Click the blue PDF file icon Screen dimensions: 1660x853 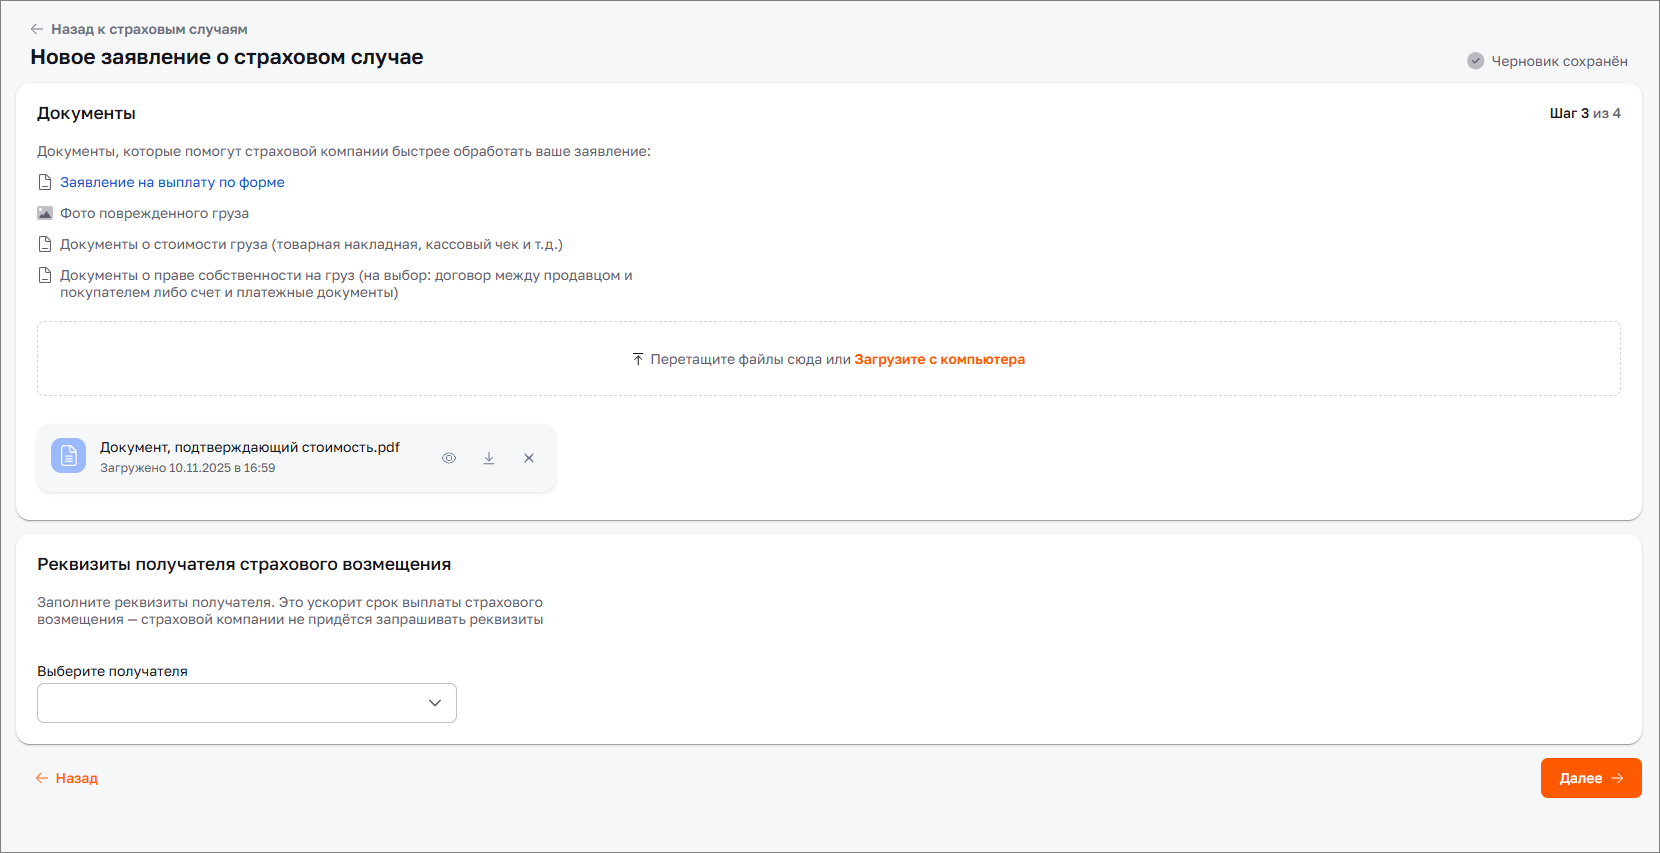[69, 456]
